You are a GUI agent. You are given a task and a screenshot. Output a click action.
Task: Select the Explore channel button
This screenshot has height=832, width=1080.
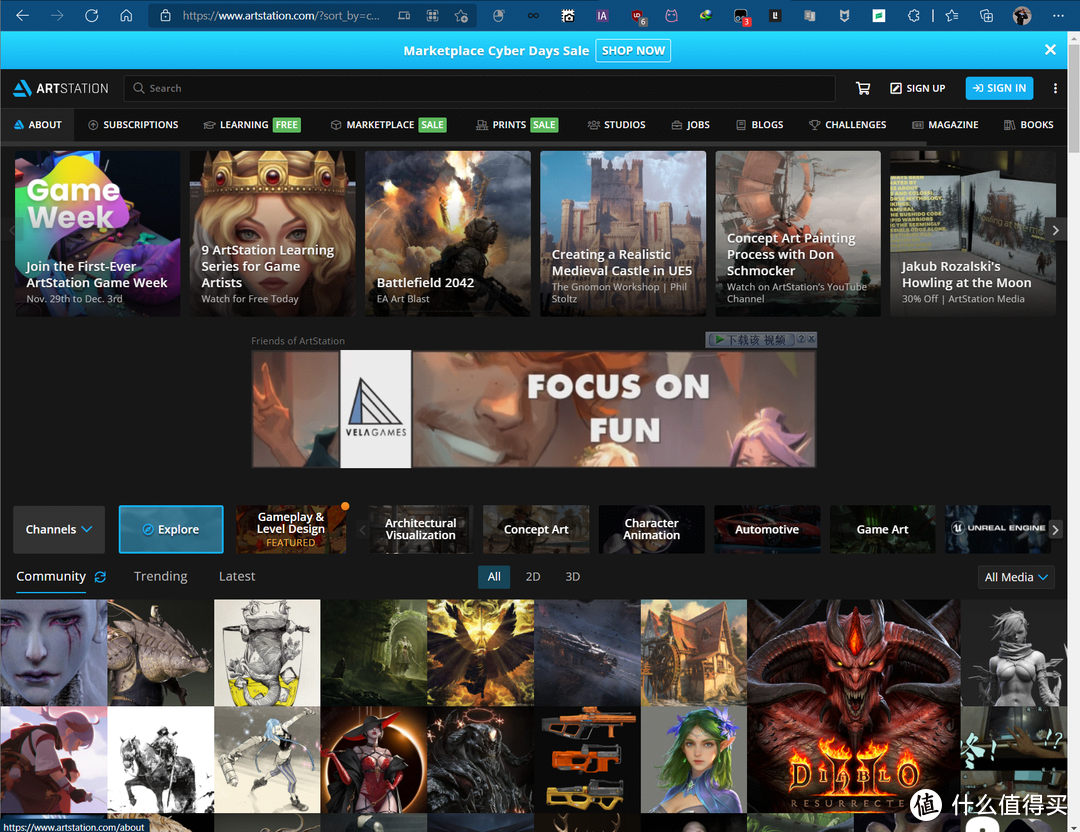(x=171, y=529)
